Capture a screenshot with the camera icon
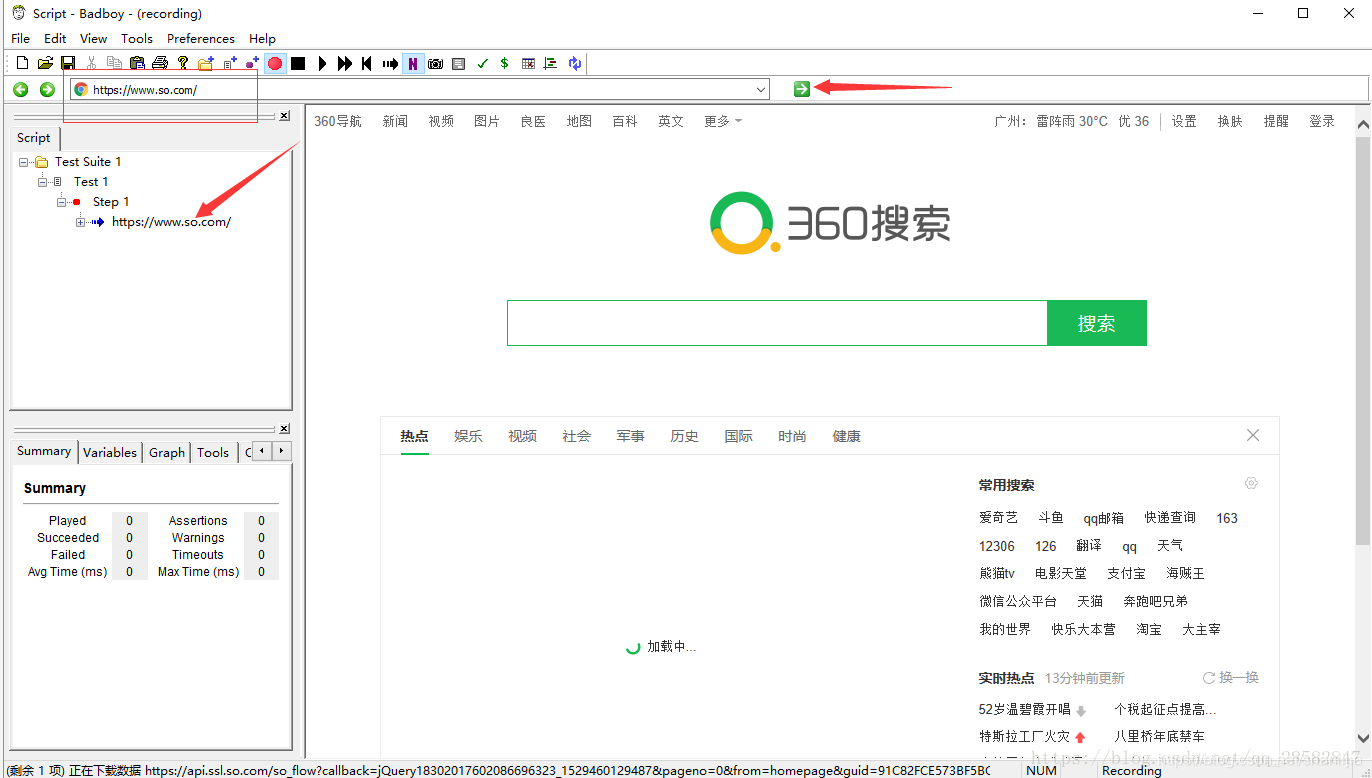Image resolution: width=1372 pixels, height=778 pixels. point(435,63)
